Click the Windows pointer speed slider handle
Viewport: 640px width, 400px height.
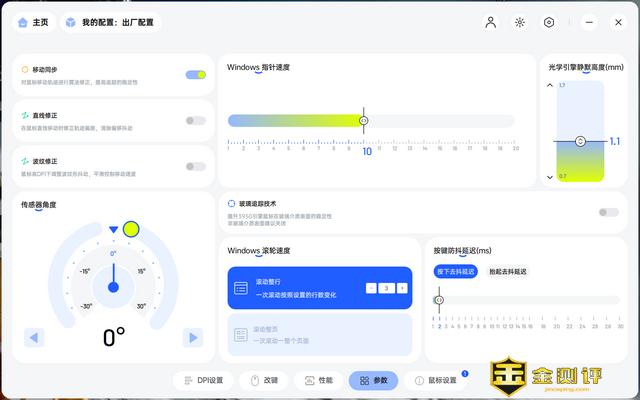pyautogui.click(x=363, y=120)
